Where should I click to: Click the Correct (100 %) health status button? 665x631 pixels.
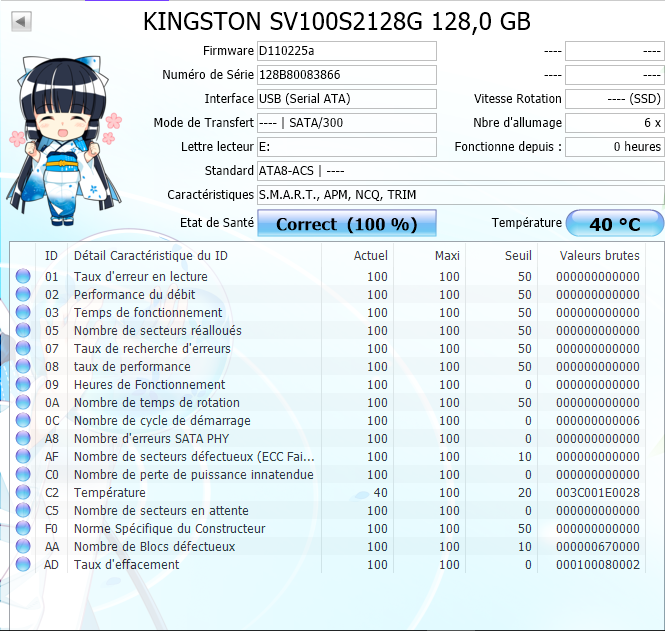point(346,223)
